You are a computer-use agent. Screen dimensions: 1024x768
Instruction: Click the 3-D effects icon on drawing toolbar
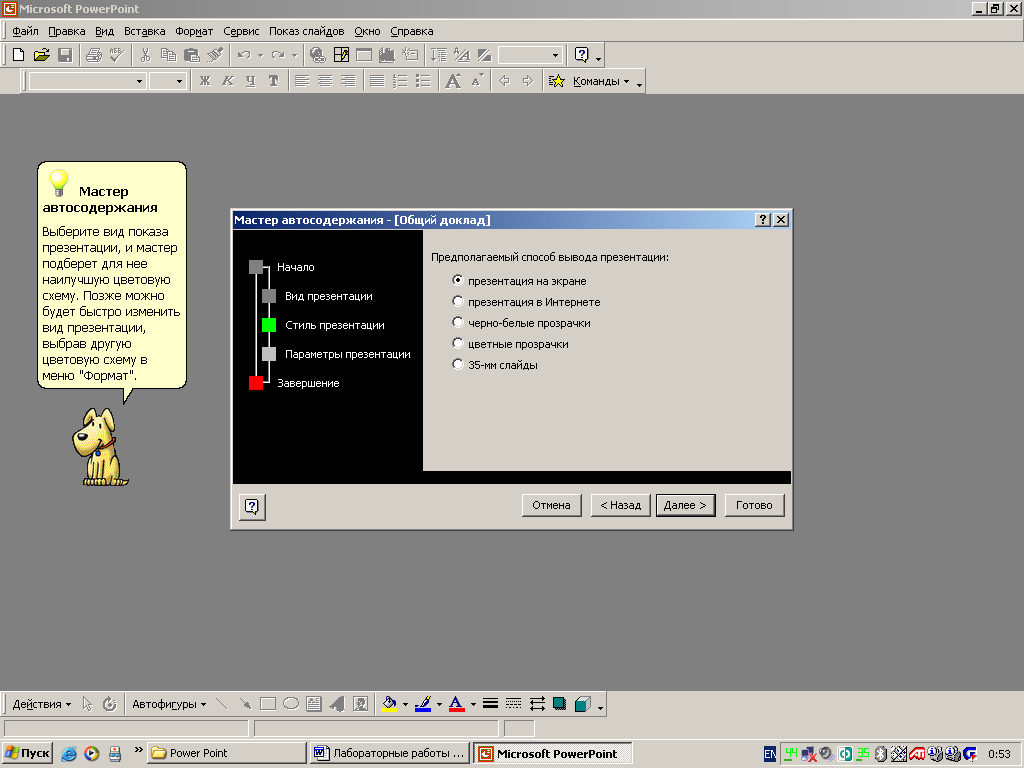coord(583,704)
